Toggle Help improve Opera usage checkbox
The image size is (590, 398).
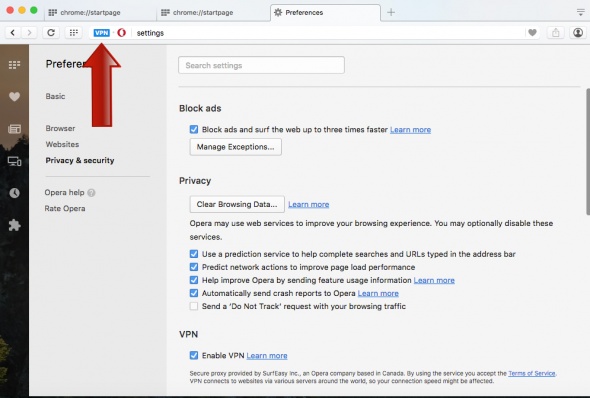tap(194, 280)
